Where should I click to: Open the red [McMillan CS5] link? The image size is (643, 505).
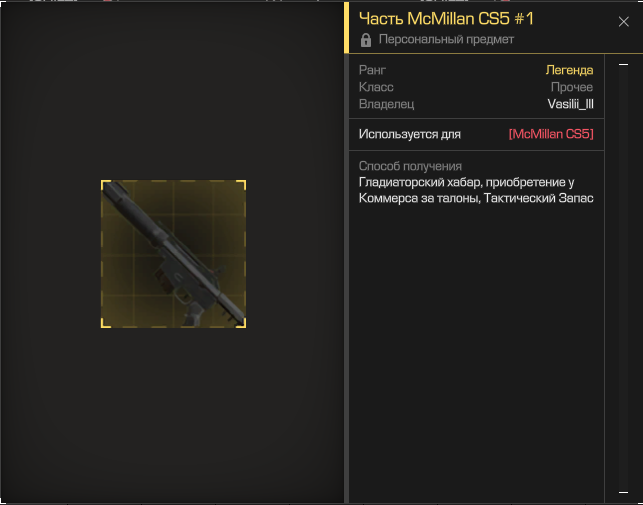click(551, 134)
